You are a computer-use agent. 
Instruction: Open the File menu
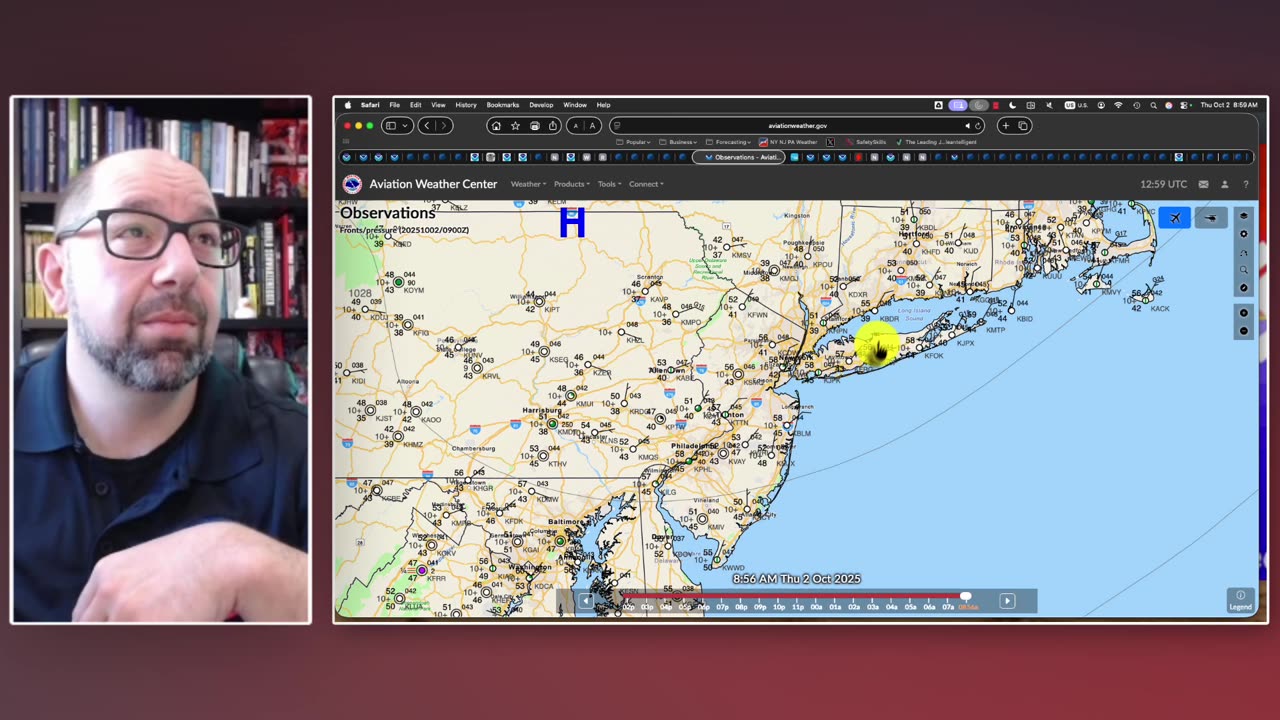[x=395, y=105]
